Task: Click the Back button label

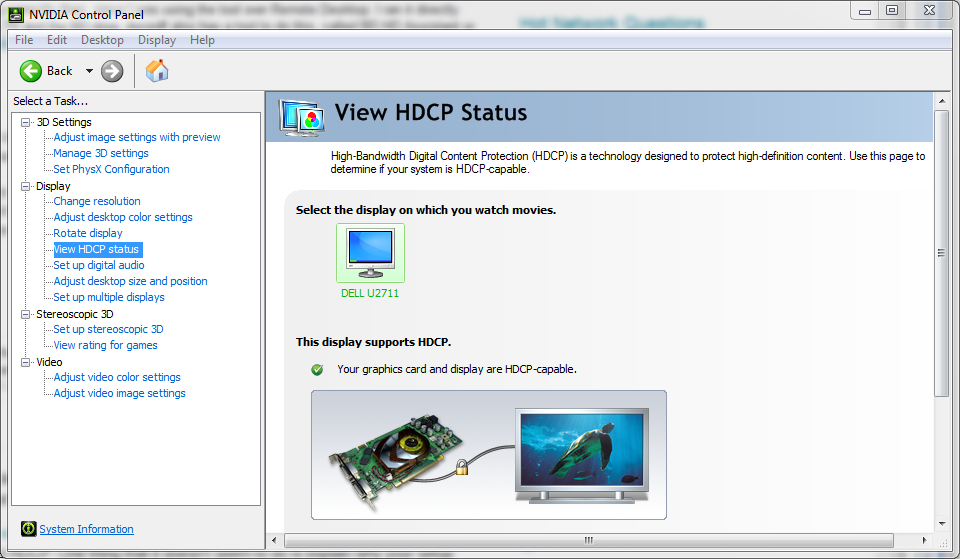Action: tap(59, 71)
